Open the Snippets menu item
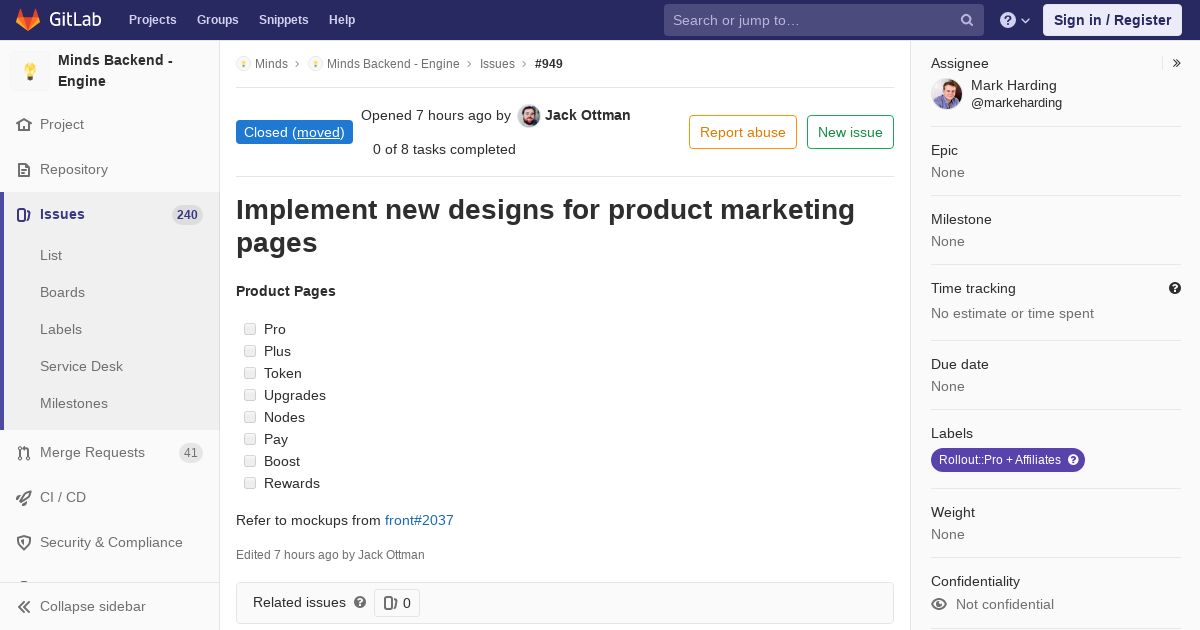Image resolution: width=1200 pixels, height=630 pixels. pos(283,20)
